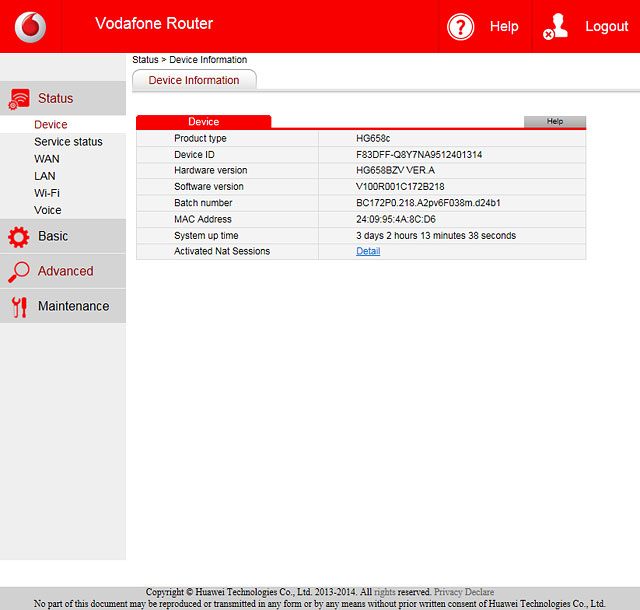Go to Wi-Fi status page
Image resolution: width=640 pixels, height=610 pixels.
47,193
